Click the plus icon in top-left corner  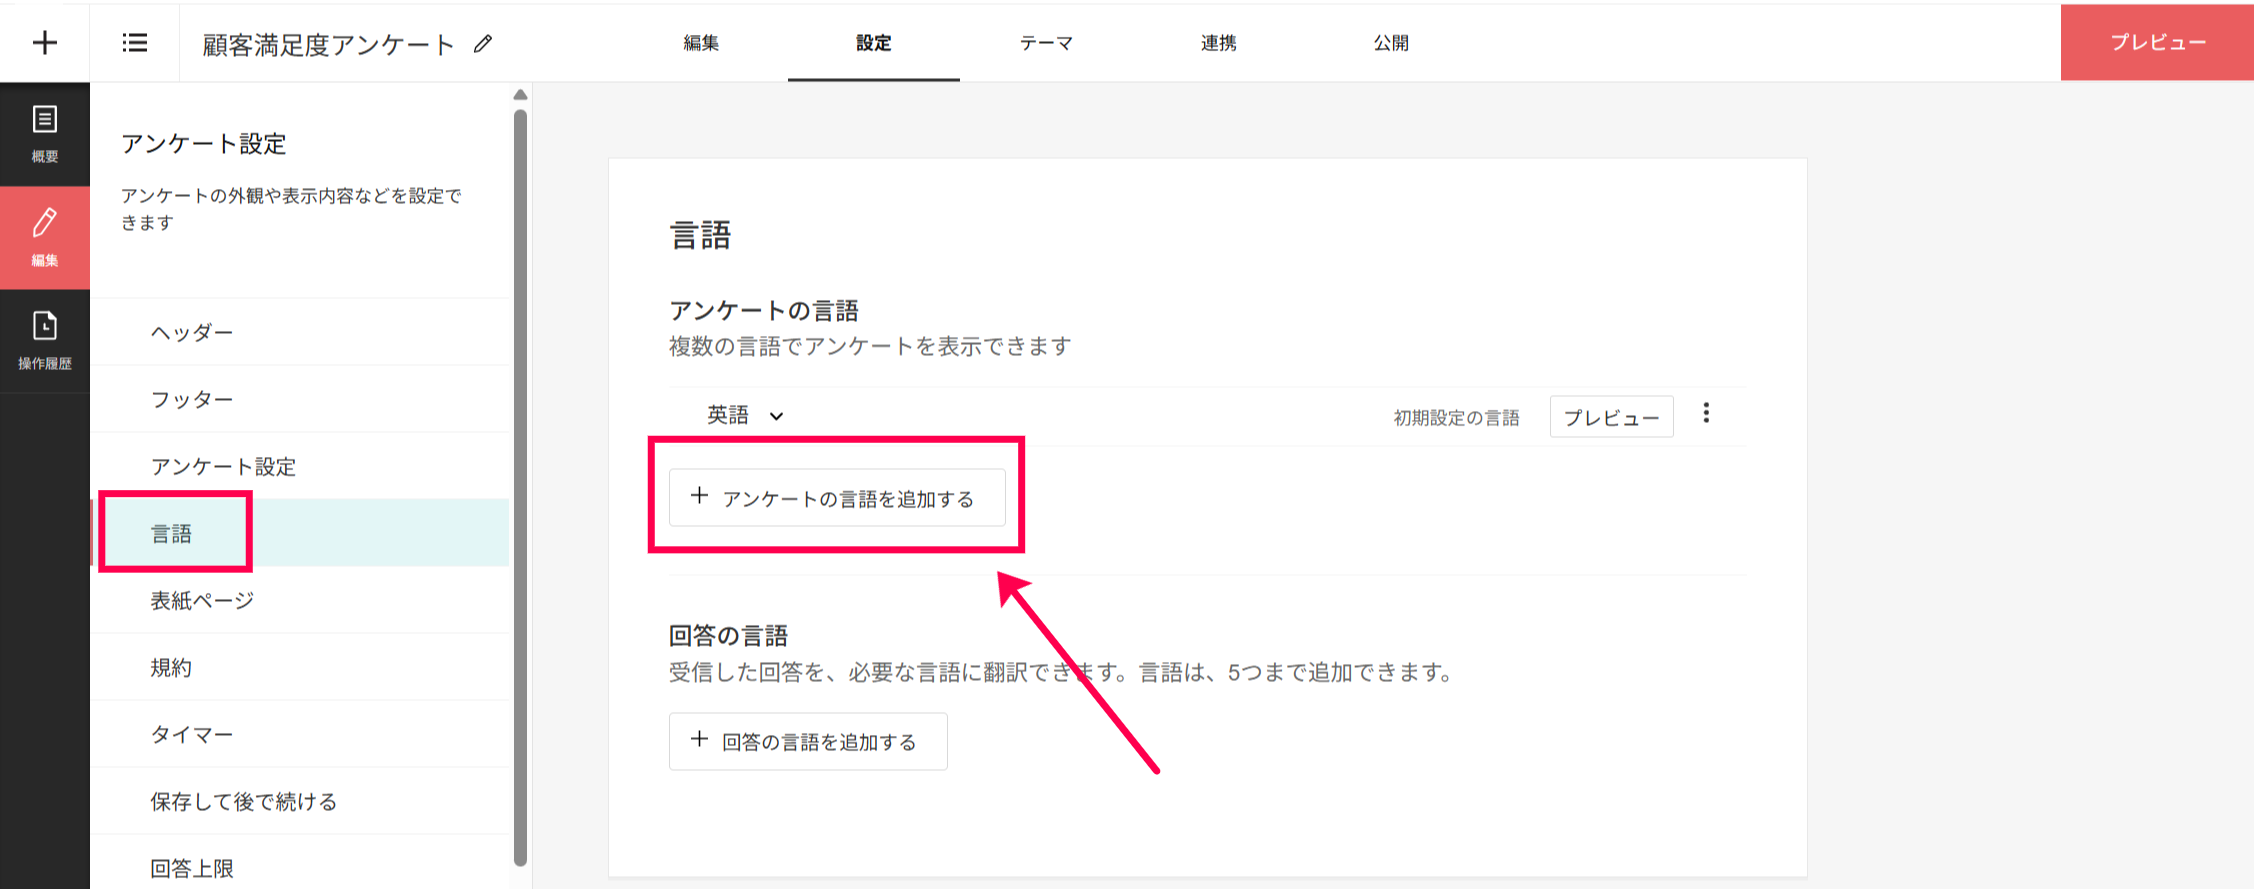point(45,43)
